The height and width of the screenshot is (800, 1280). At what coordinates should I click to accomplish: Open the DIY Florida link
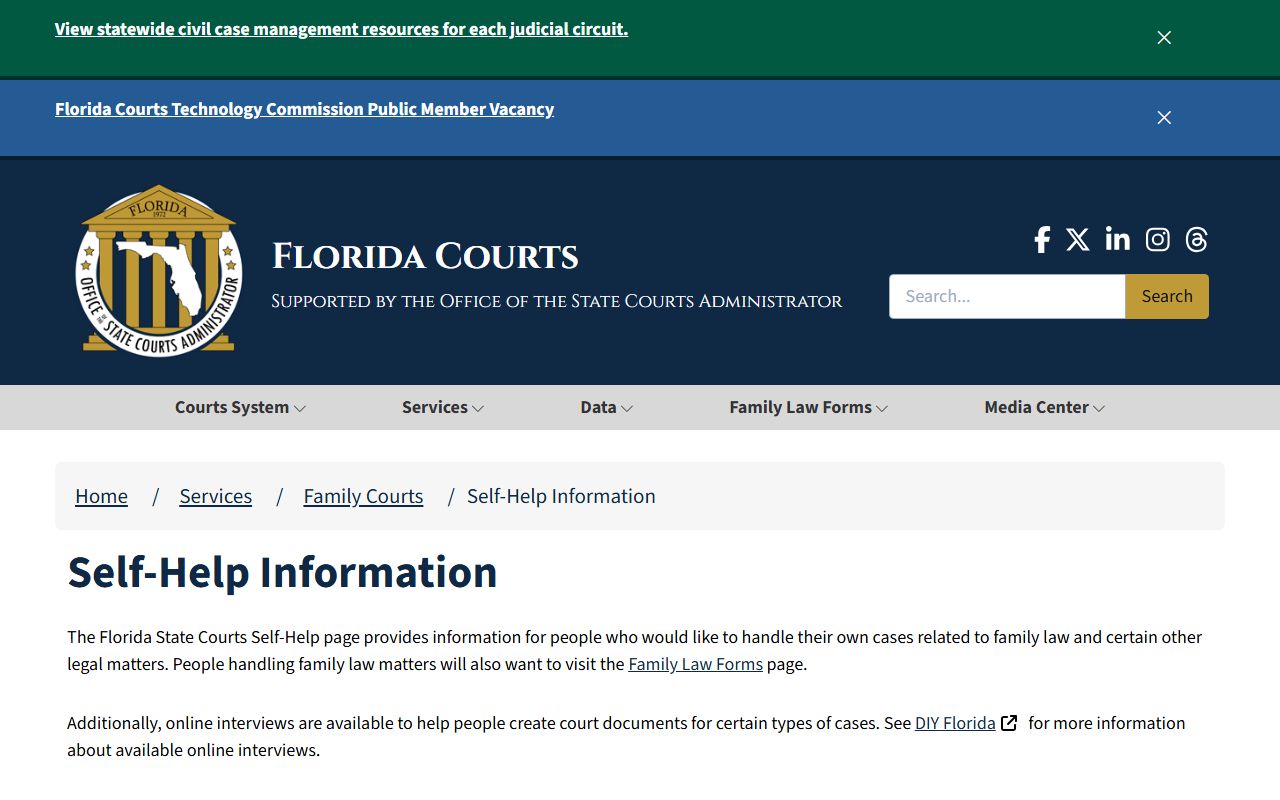(955, 723)
